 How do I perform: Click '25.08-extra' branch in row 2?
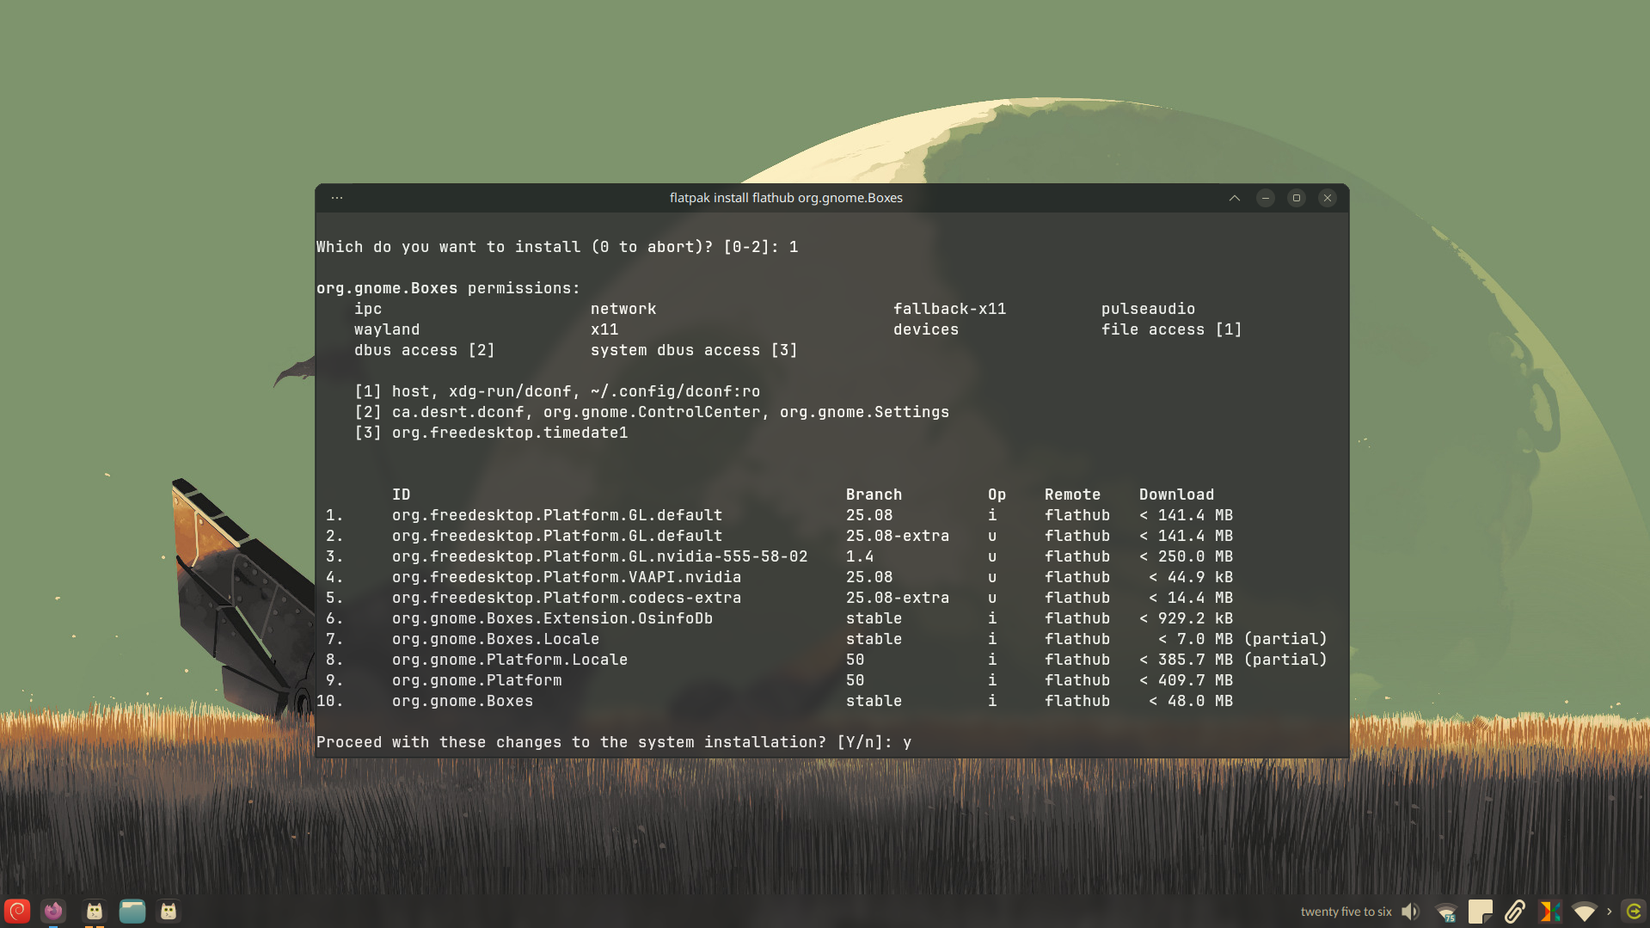pos(897,536)
